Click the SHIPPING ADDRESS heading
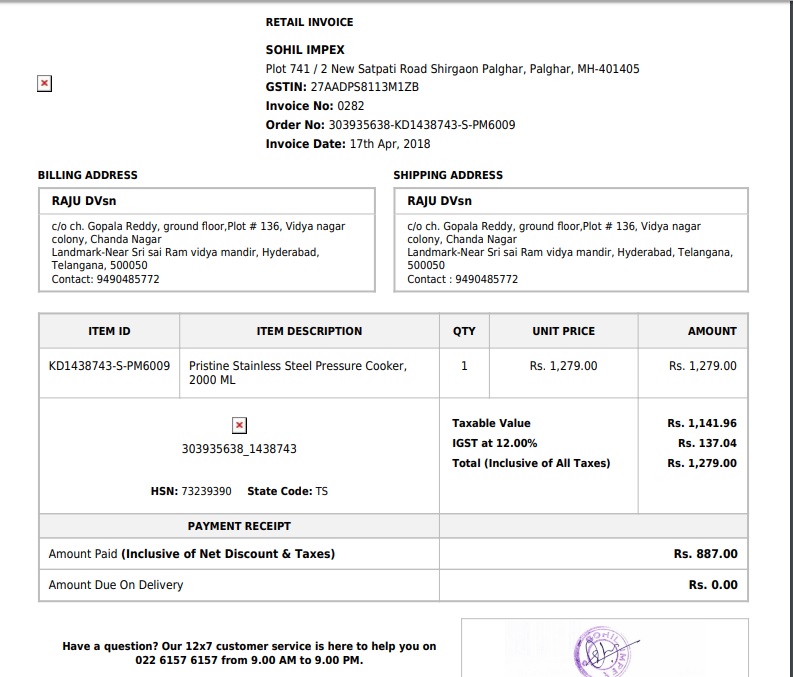This screenshot has width=793, height=677. coord(448,175)
